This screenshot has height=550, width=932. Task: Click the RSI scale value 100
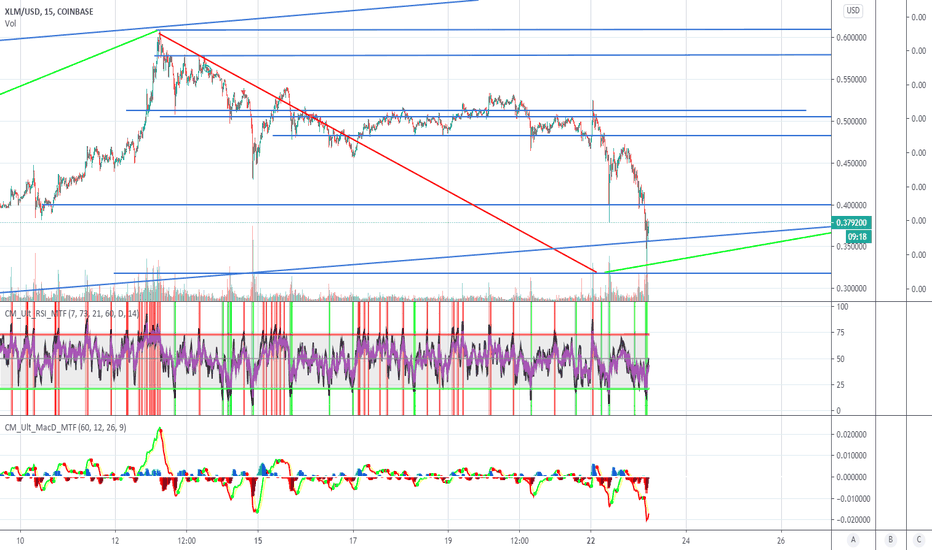pos(842,307)
